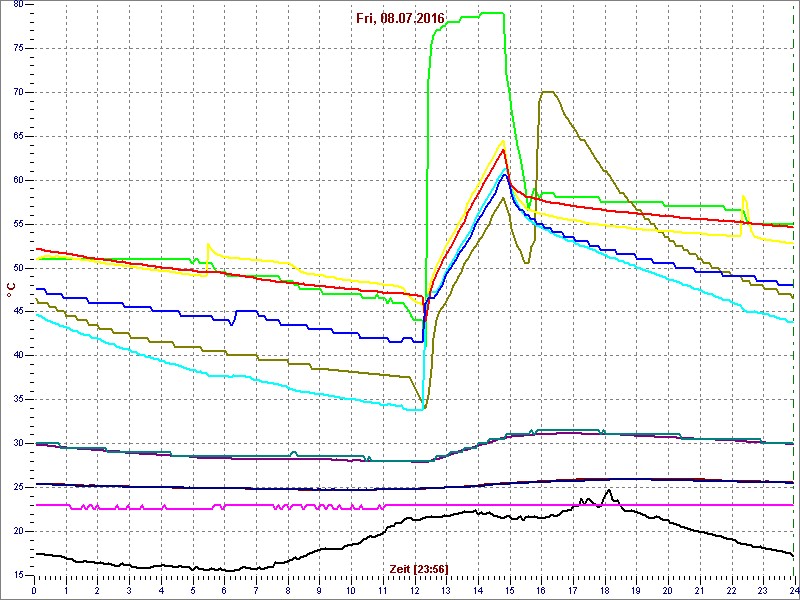
Task: Click the 50 value on the temperature axis
Action: click(18, 268)
